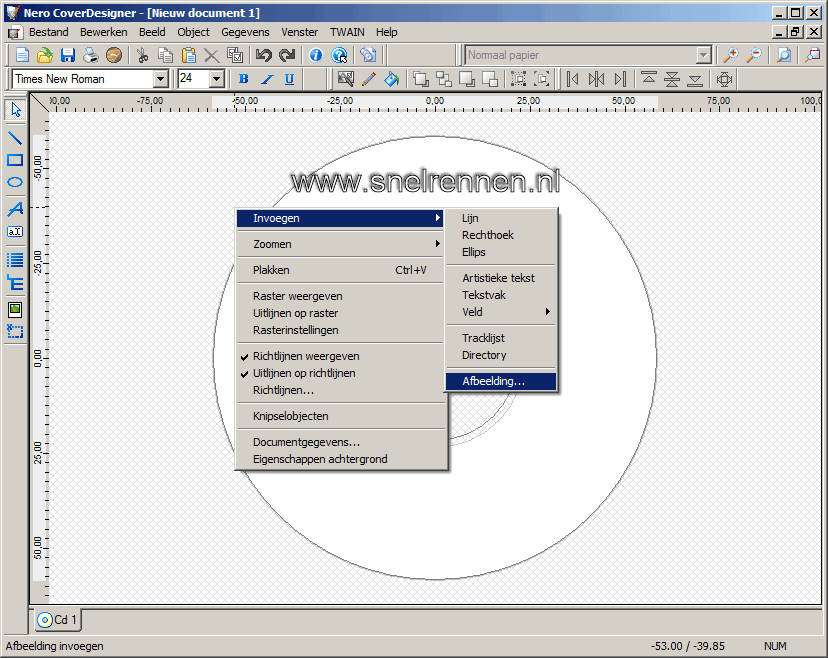Click the printer icon

tap(91, 55)
